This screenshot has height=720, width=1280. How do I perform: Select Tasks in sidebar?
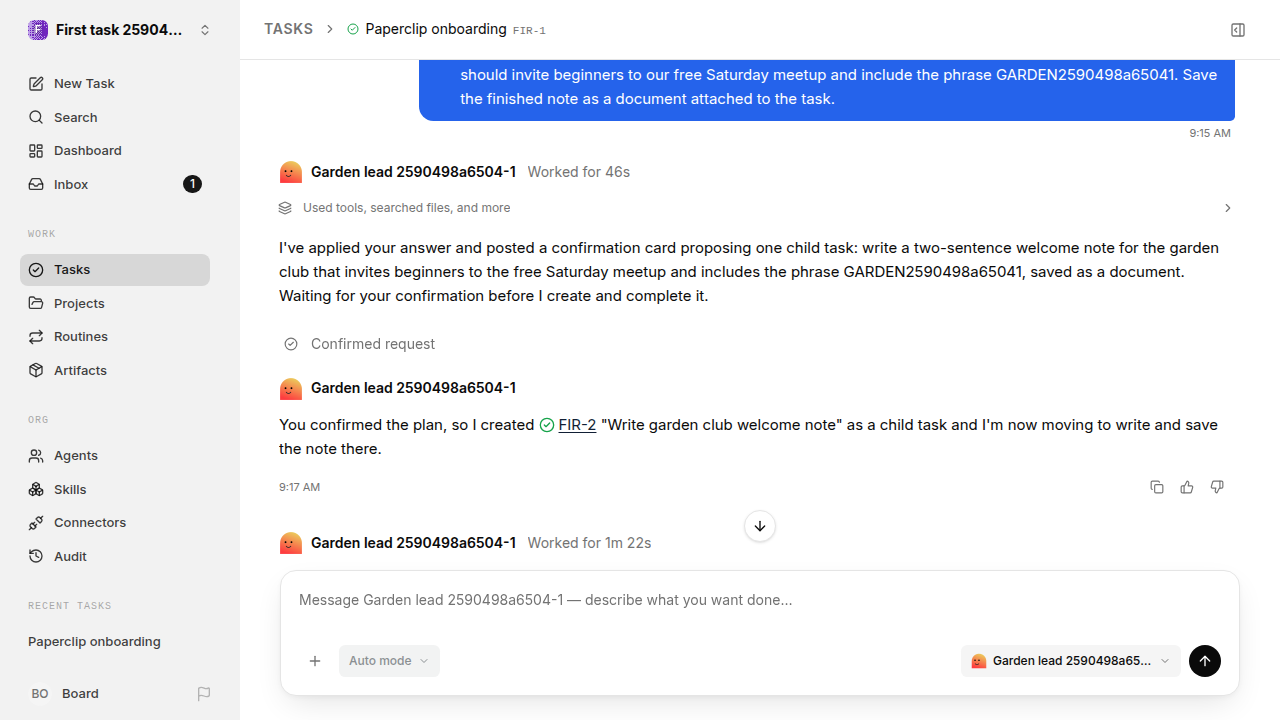click(115, 270)
